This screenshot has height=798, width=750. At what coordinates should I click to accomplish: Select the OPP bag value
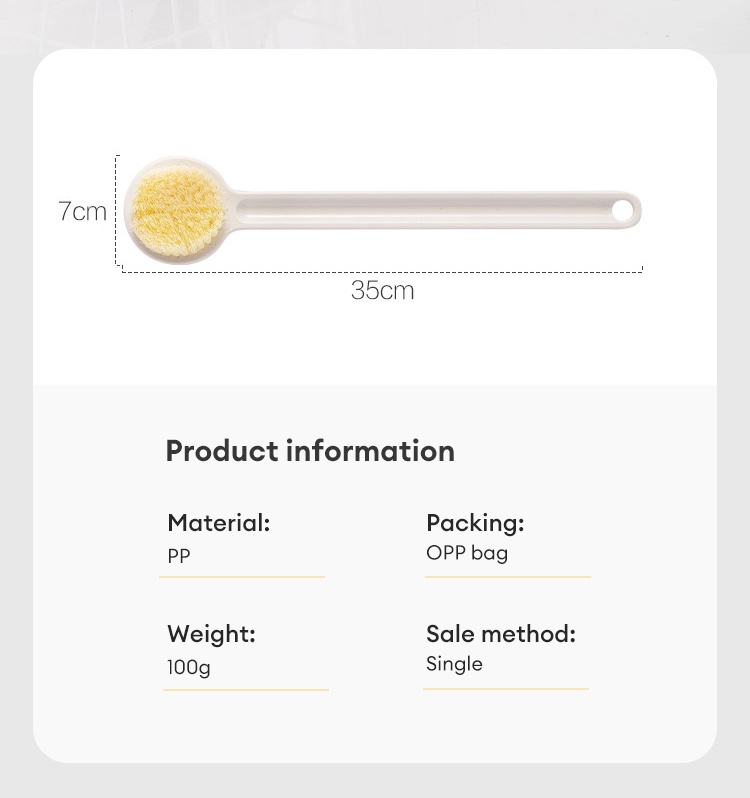tap(467, 553)
